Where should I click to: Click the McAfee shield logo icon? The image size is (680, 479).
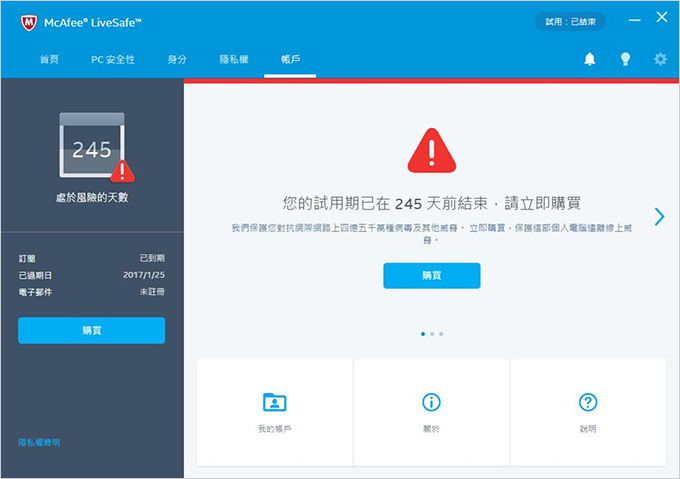(x=29, y=23)
